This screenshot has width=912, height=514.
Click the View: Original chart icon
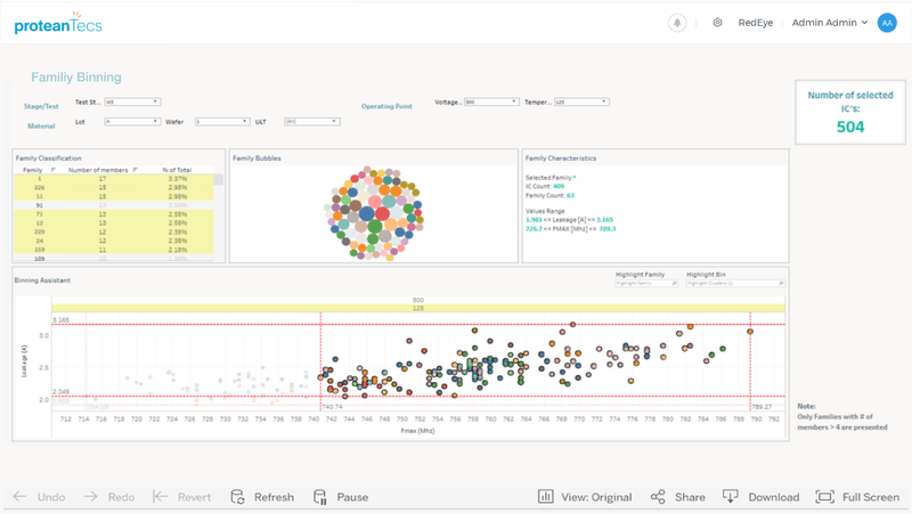point(546,497)
